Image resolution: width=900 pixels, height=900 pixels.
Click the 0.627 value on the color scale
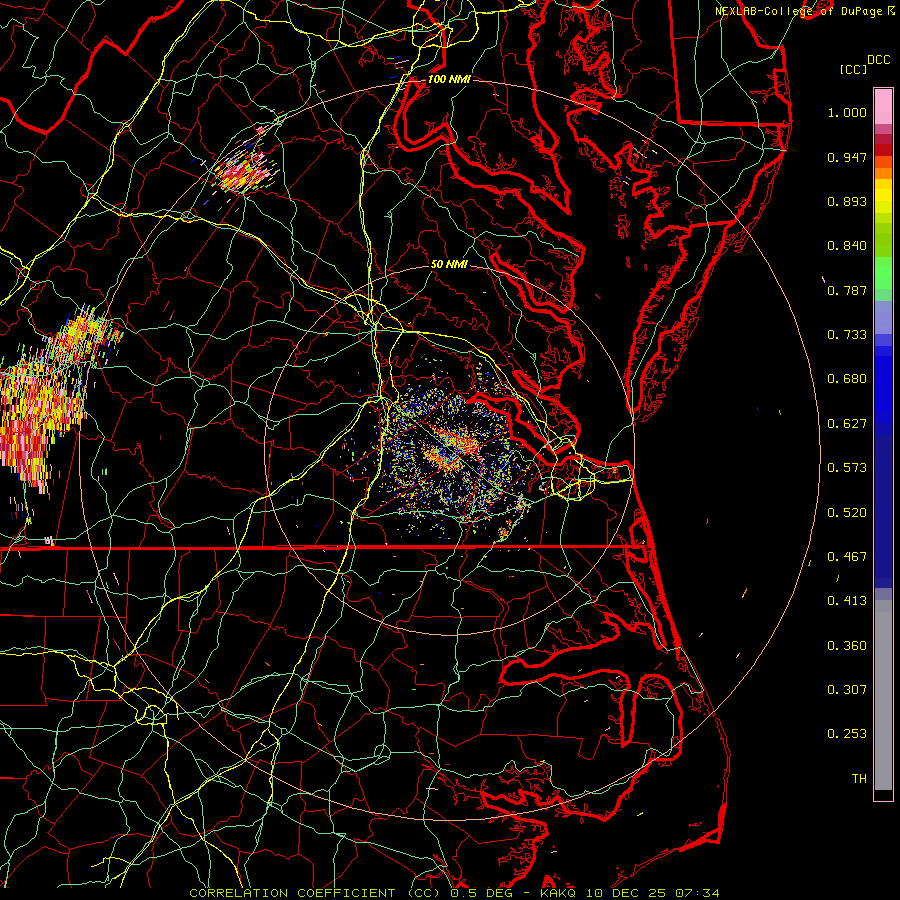[x=847, y=424]
